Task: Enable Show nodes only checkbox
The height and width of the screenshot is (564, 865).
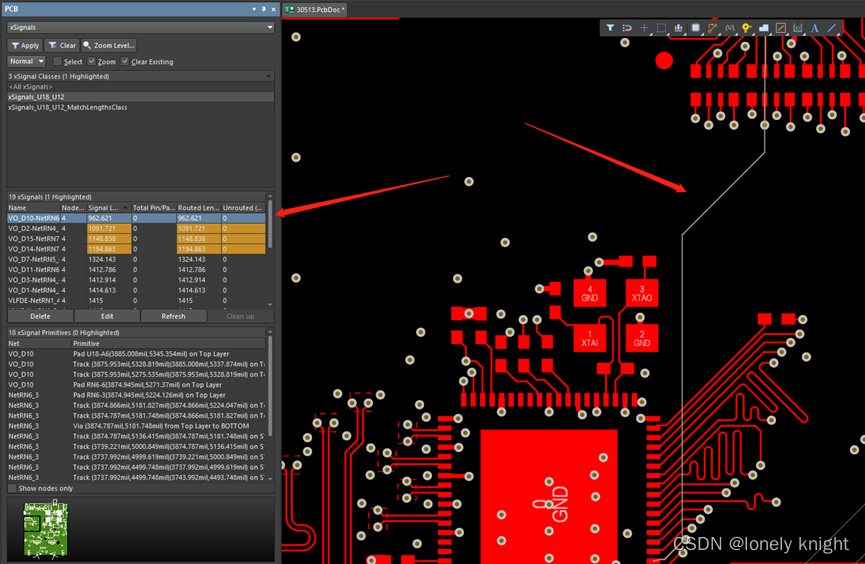Action: click(x=12, y=488)
